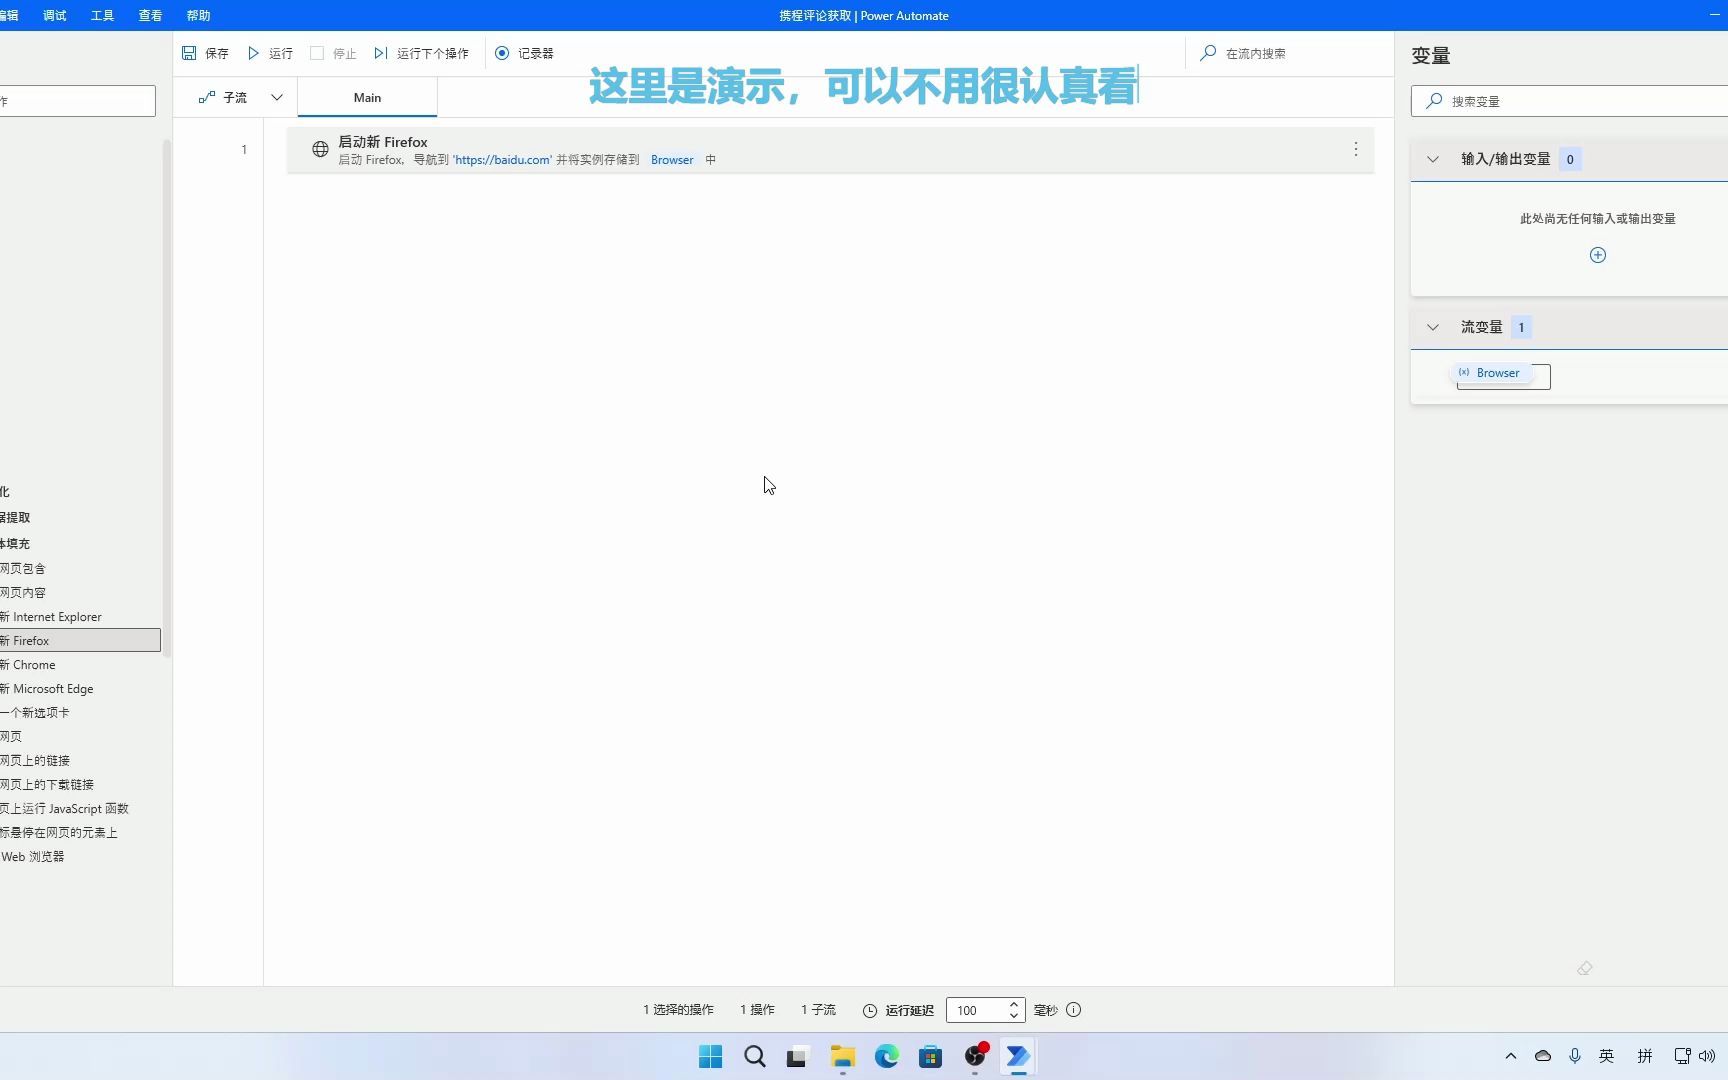Select the 保存 (Save) icon

(190, 53)
